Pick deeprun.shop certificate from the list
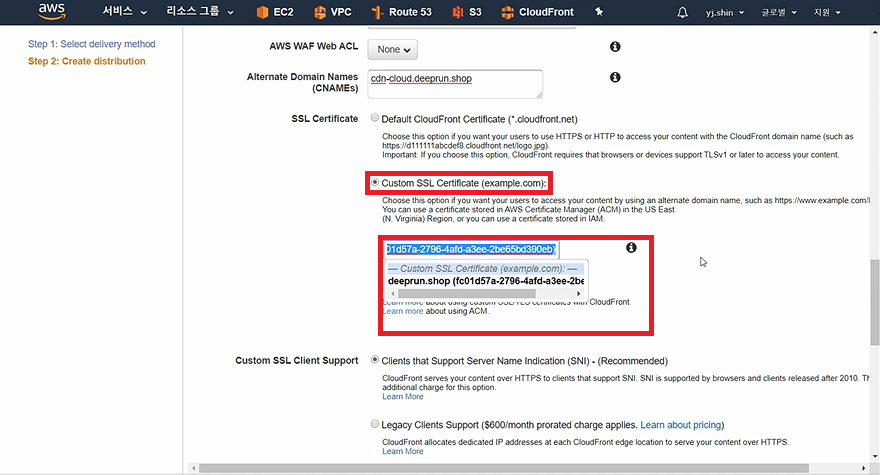 [x=485, y=281]
